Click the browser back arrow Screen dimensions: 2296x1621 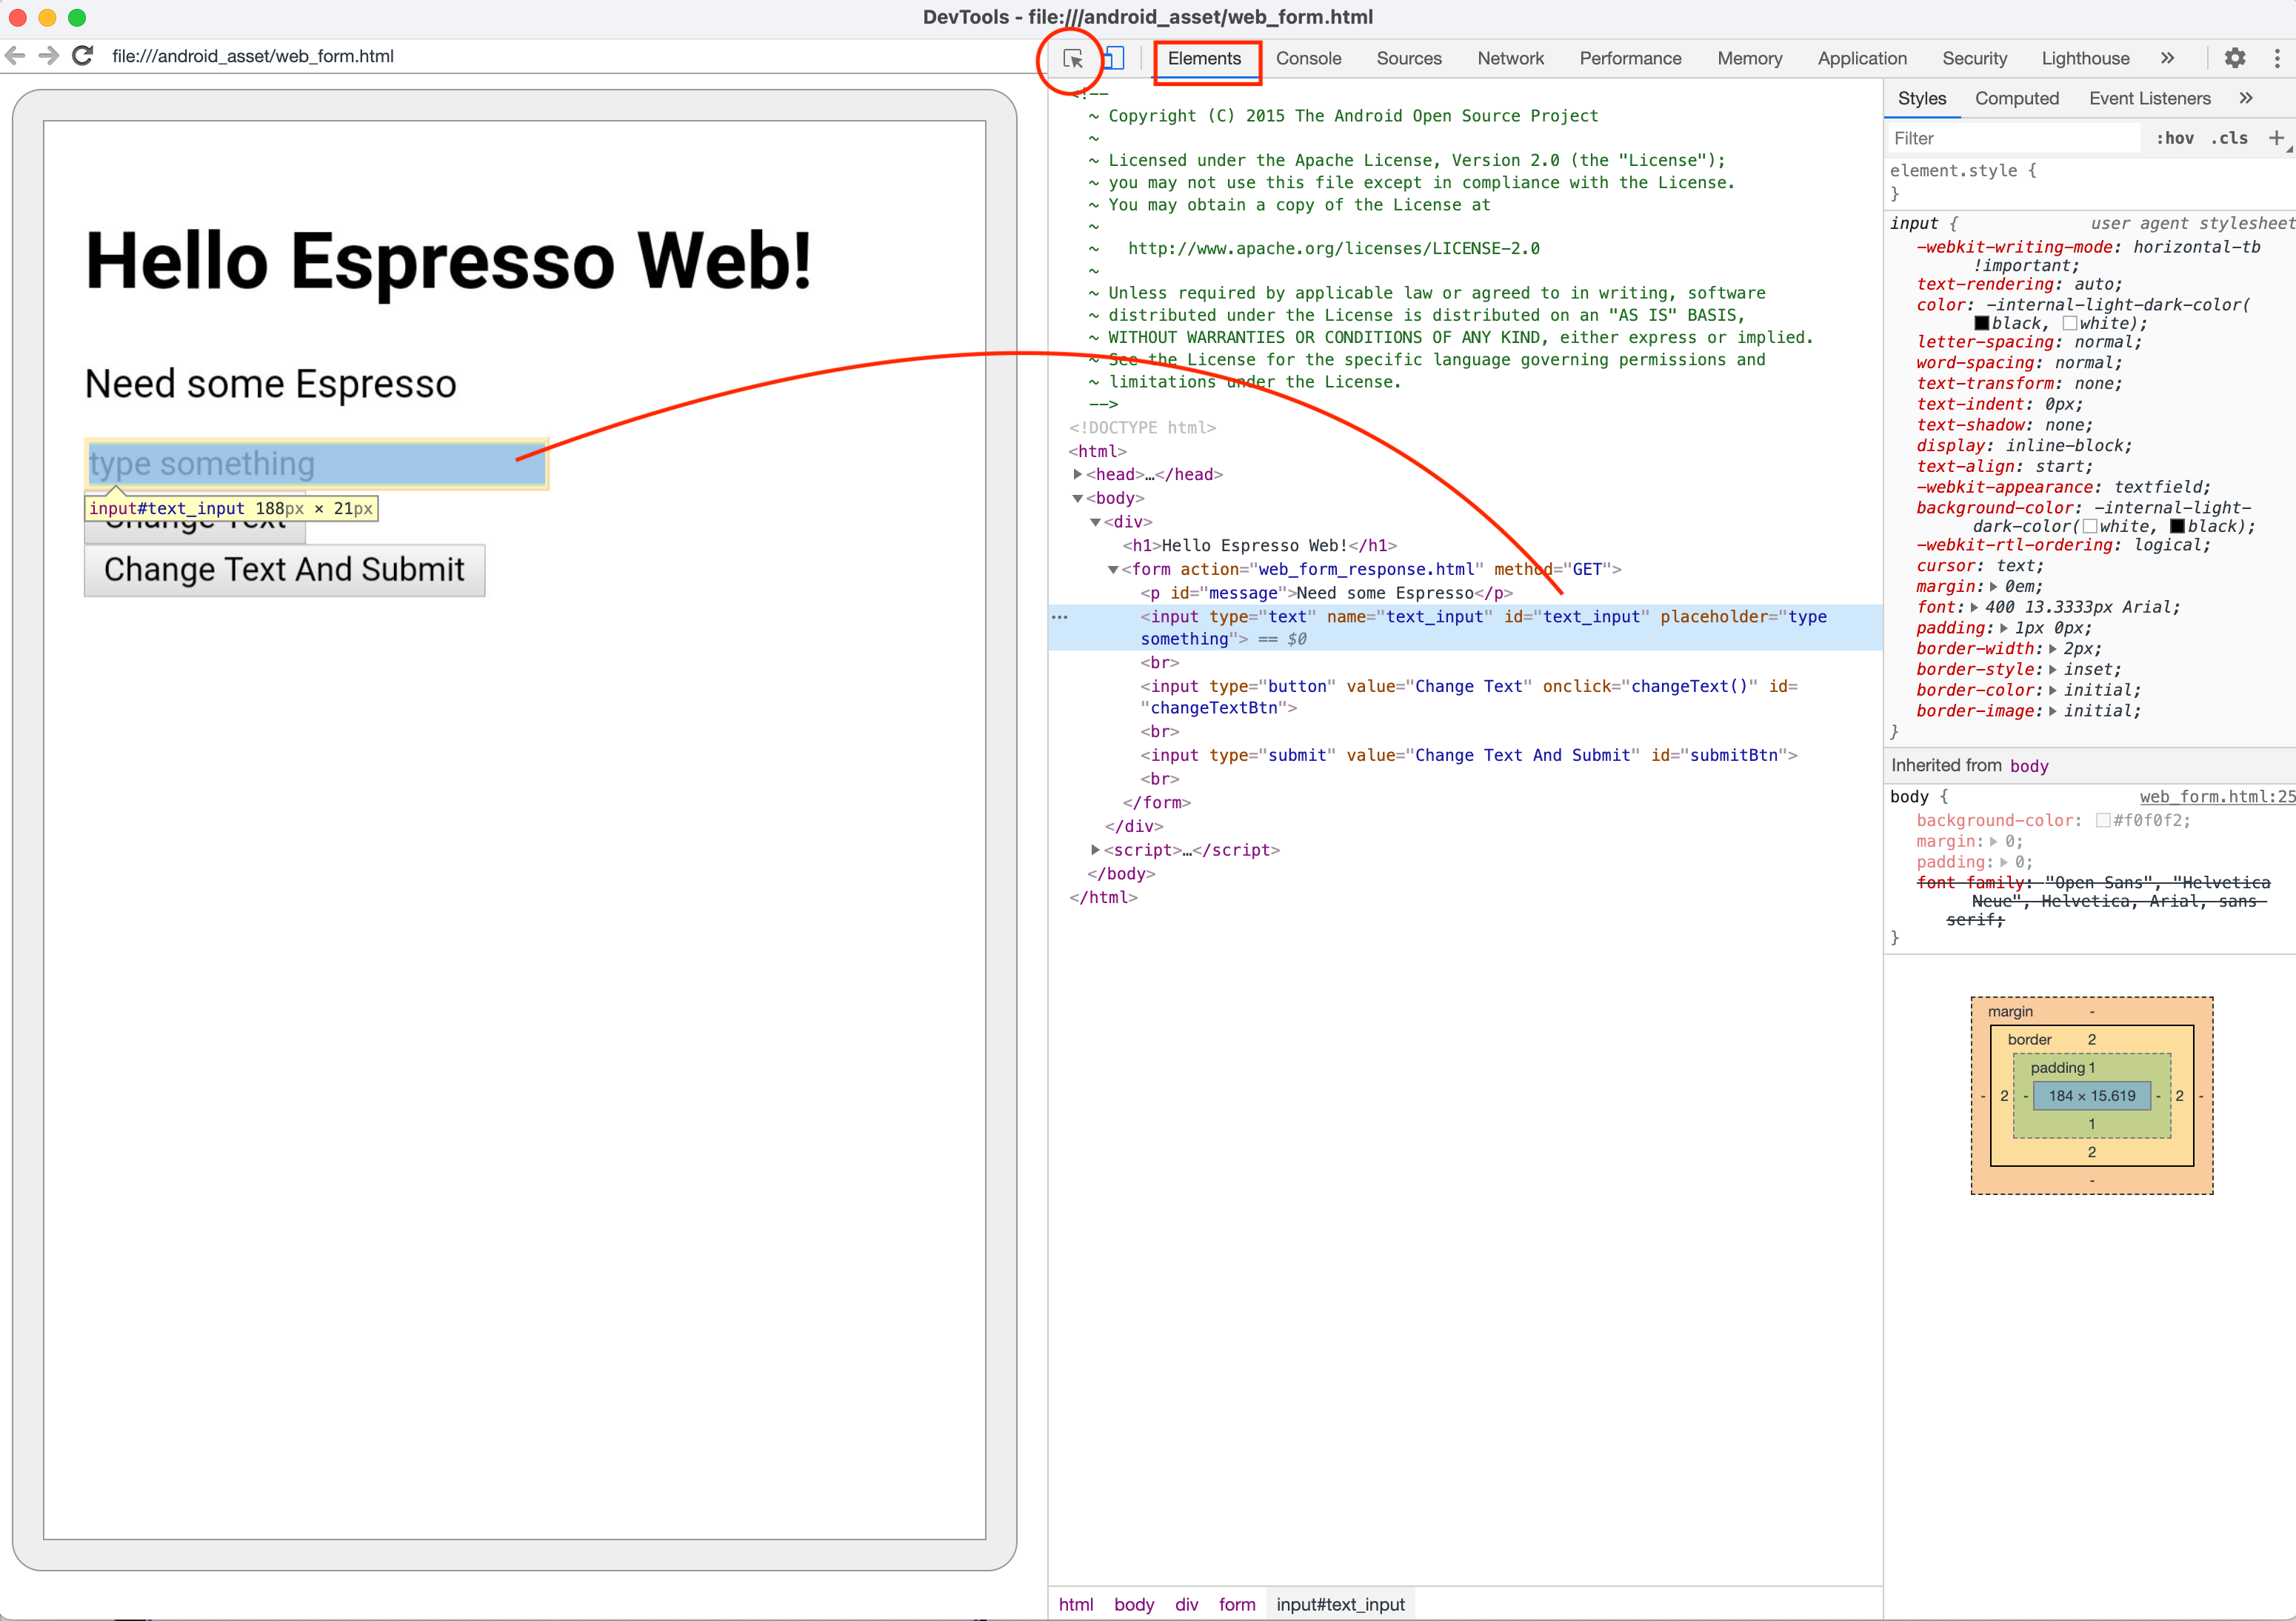[x=15, y=56]
